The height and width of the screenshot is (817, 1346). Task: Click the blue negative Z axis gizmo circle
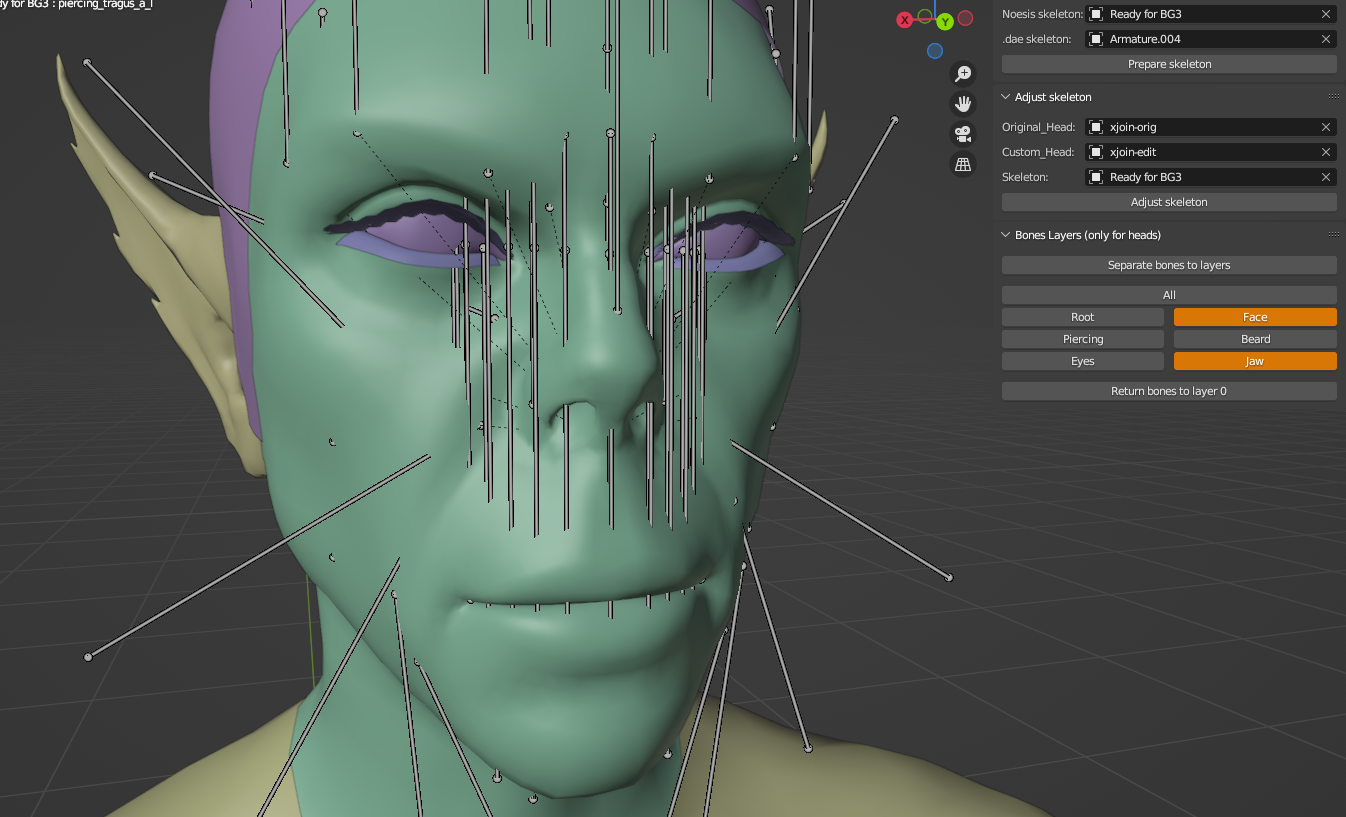point(935,51)
